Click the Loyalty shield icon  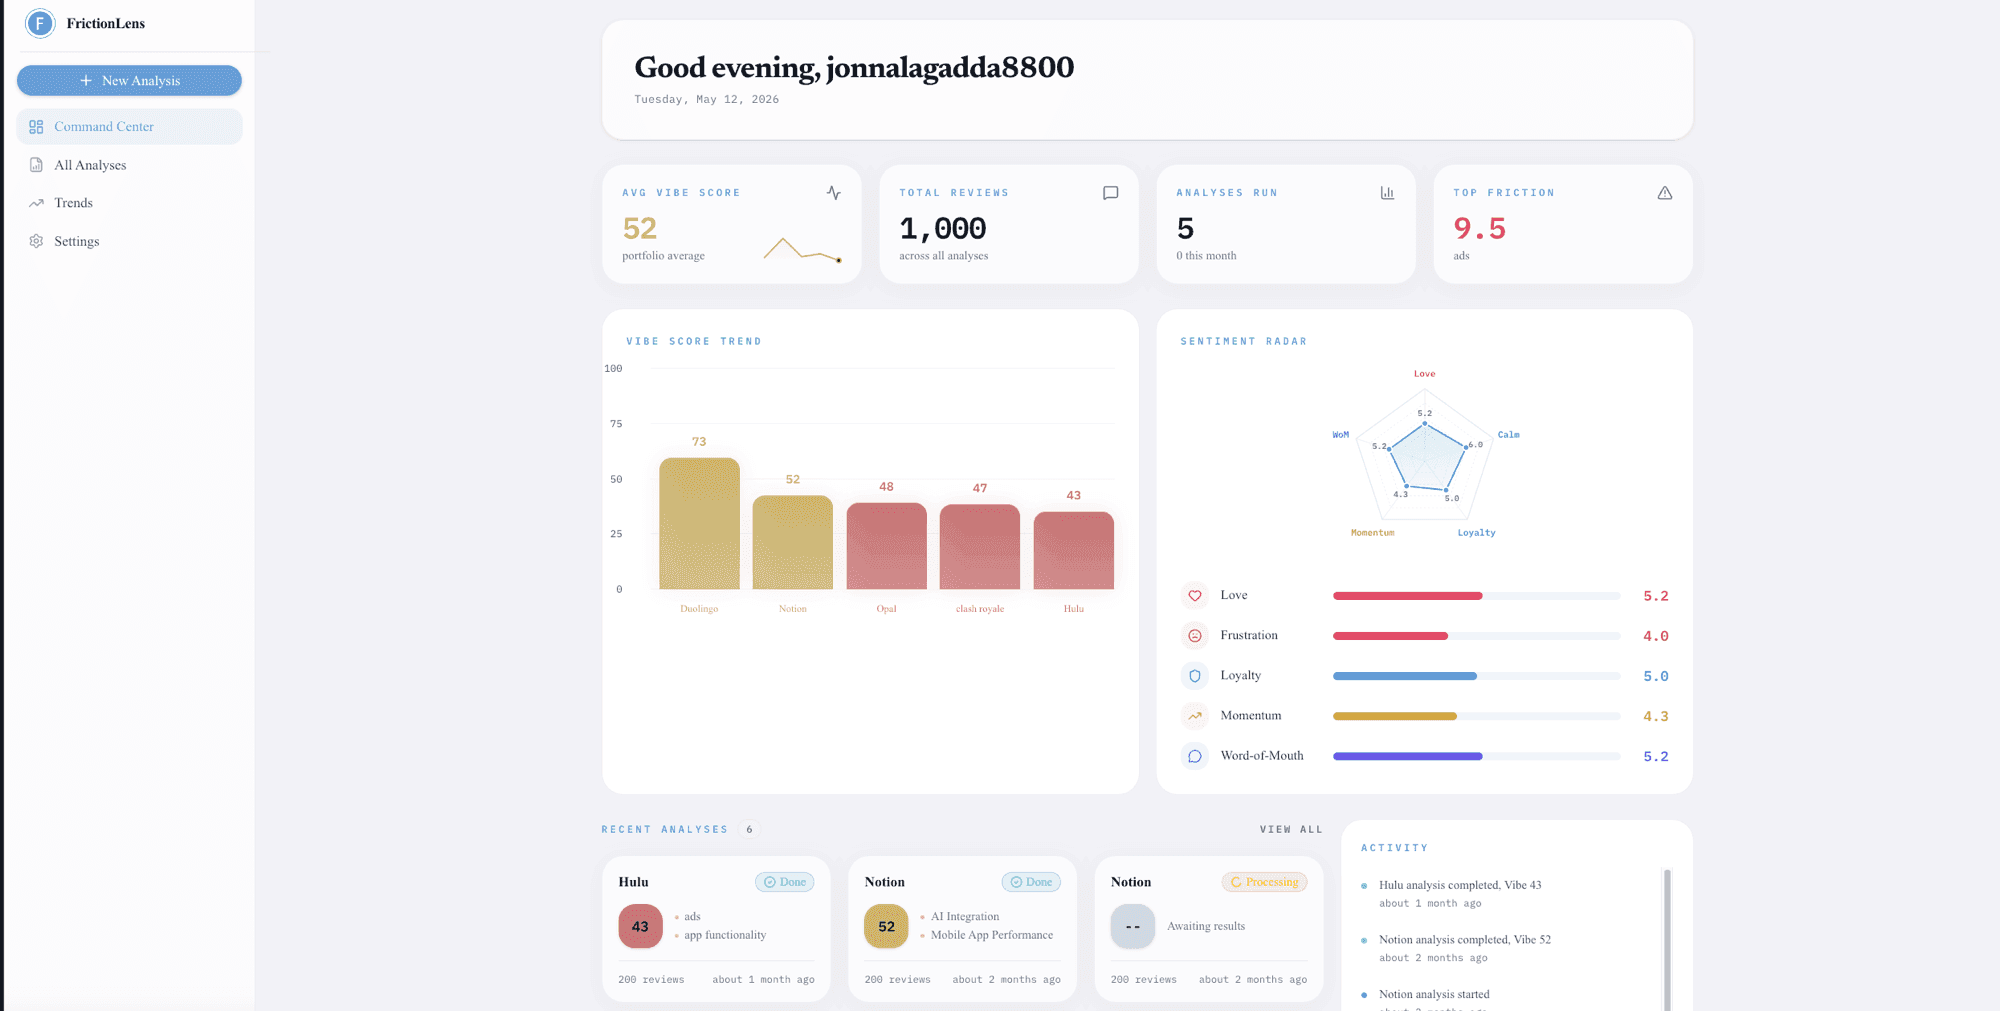(1194, 676)
